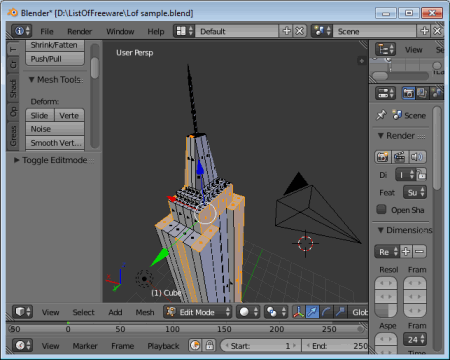
Task: Click the Noise button
Action: click(x=55, y=129)
